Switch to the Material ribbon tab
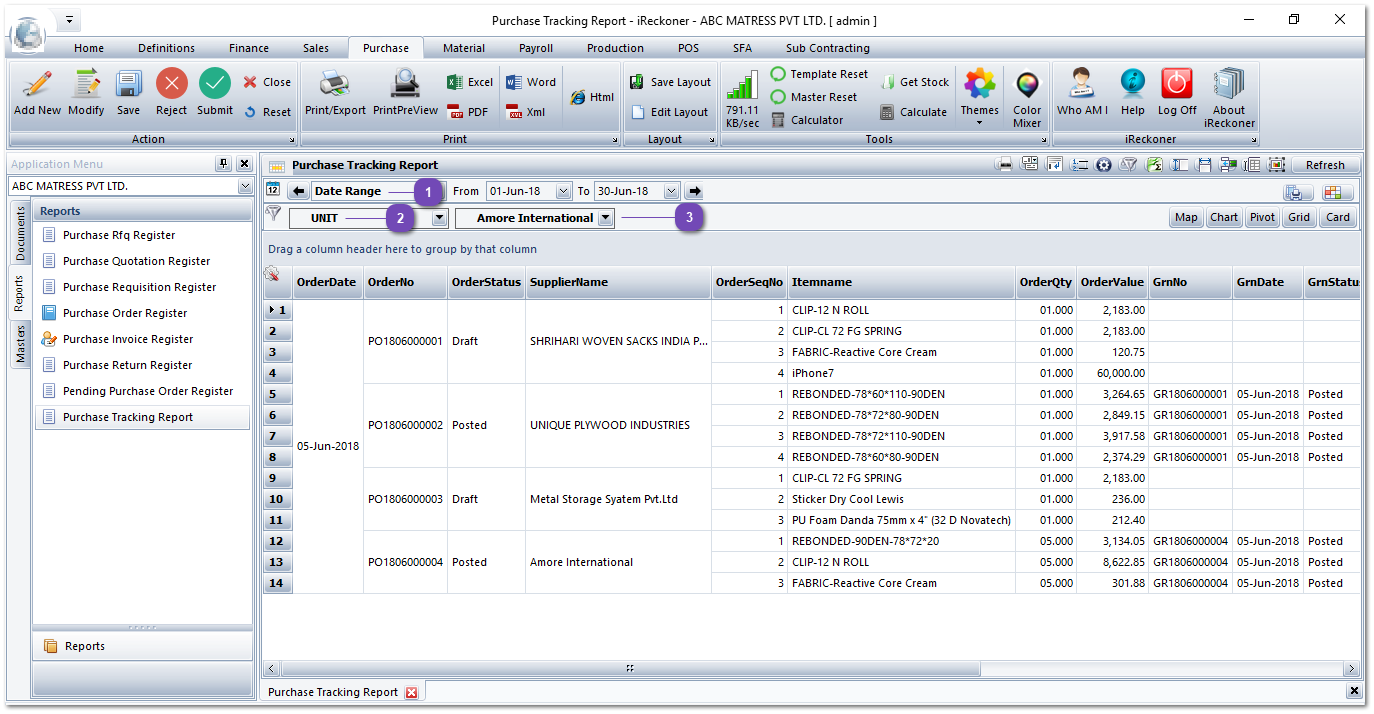The width and height of the screenshot is (1374, 714). [464, 47]
